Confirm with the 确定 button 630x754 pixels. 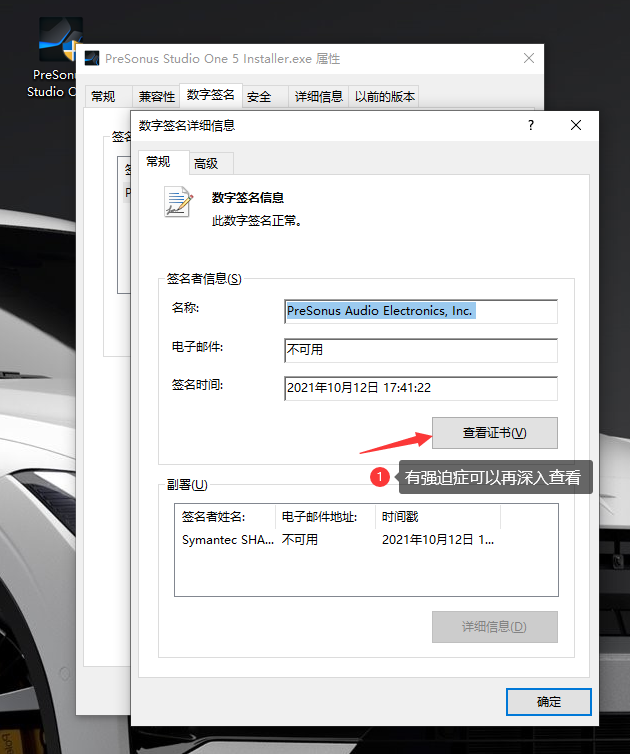point(549,702)
